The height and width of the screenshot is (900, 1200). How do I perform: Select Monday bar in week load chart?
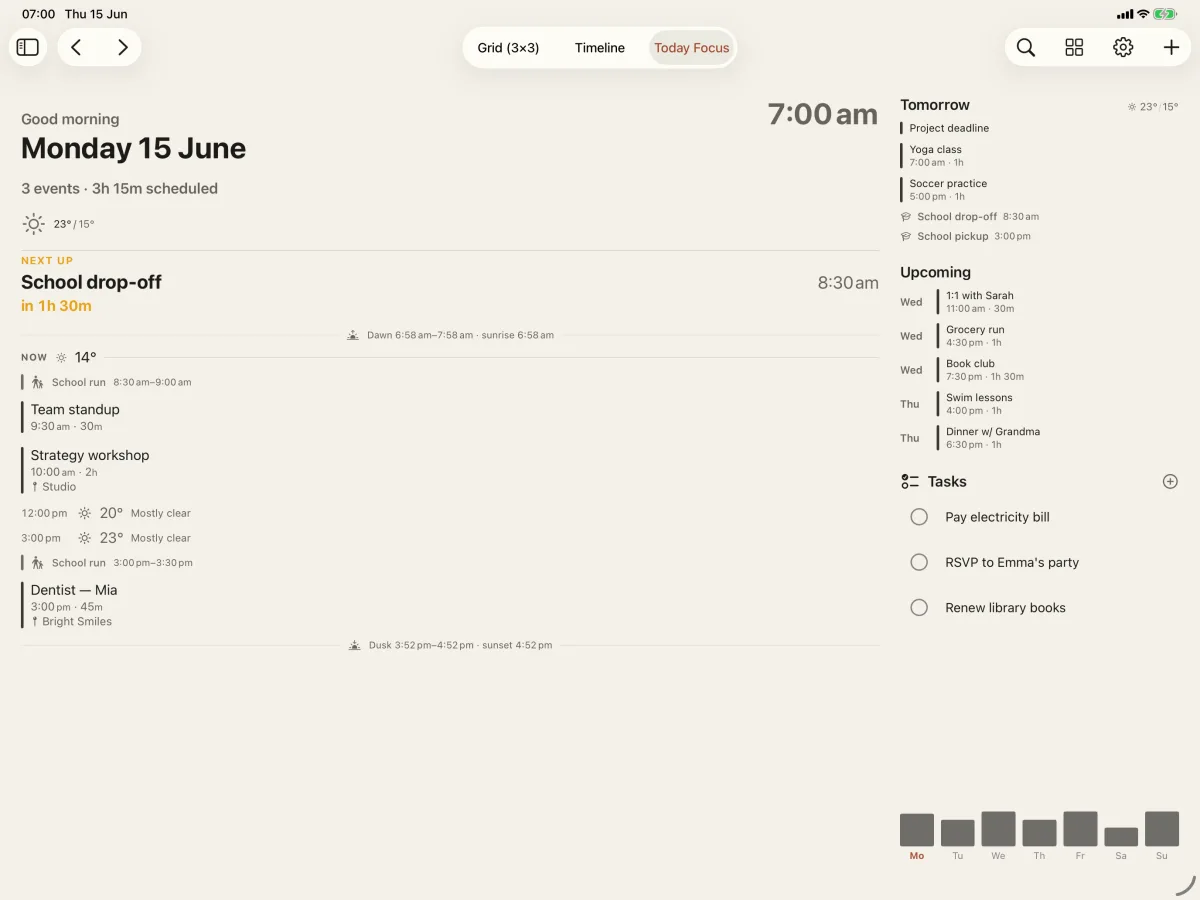[917, 830]
